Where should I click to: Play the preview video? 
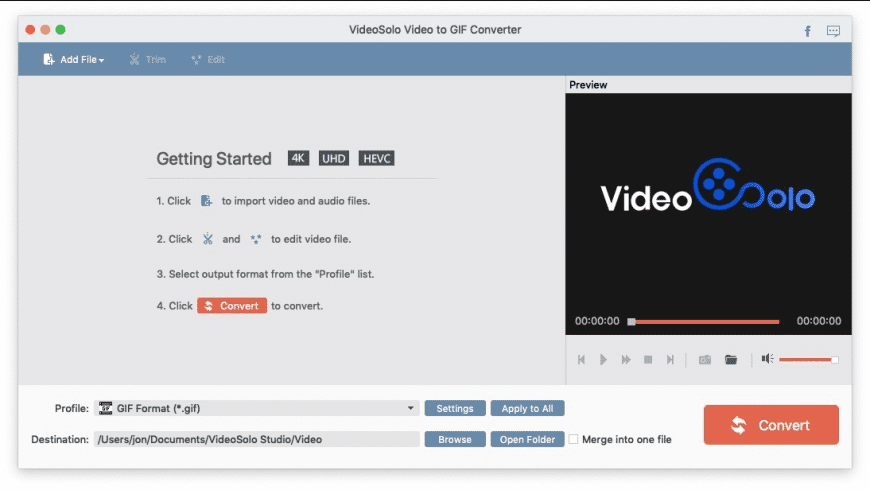(603, 360)
